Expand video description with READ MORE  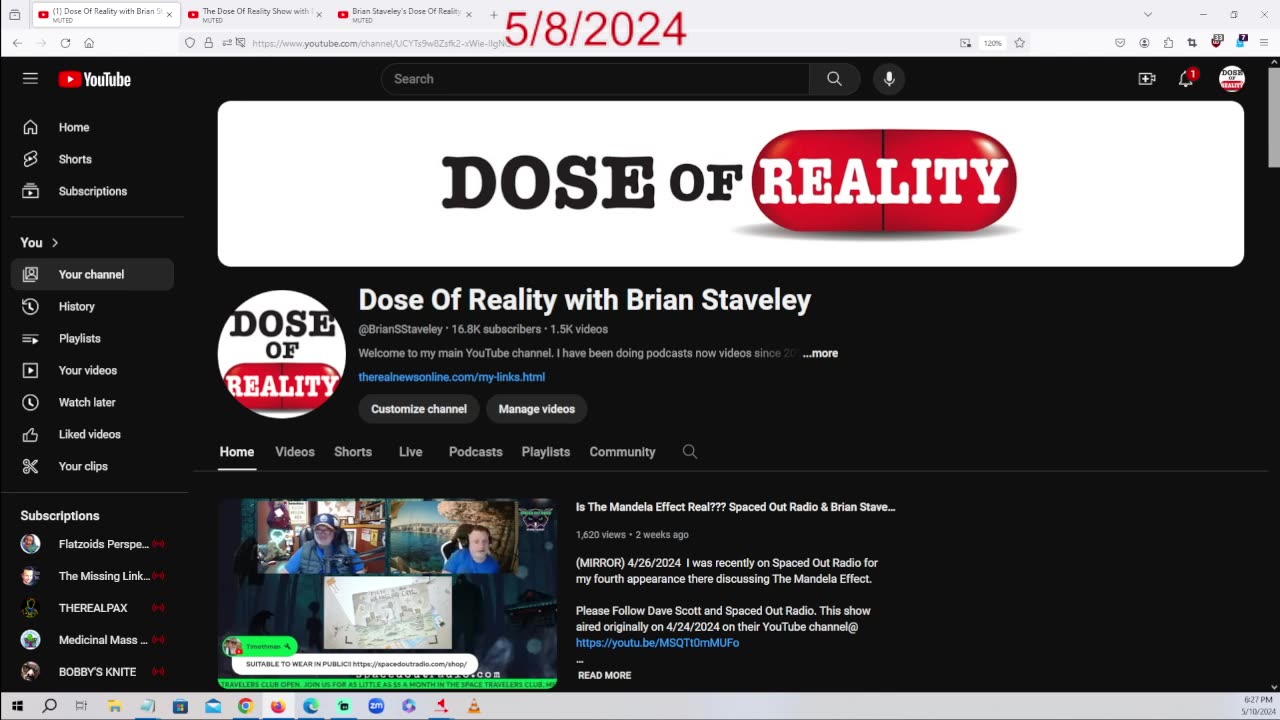click(x=604, y=676)
